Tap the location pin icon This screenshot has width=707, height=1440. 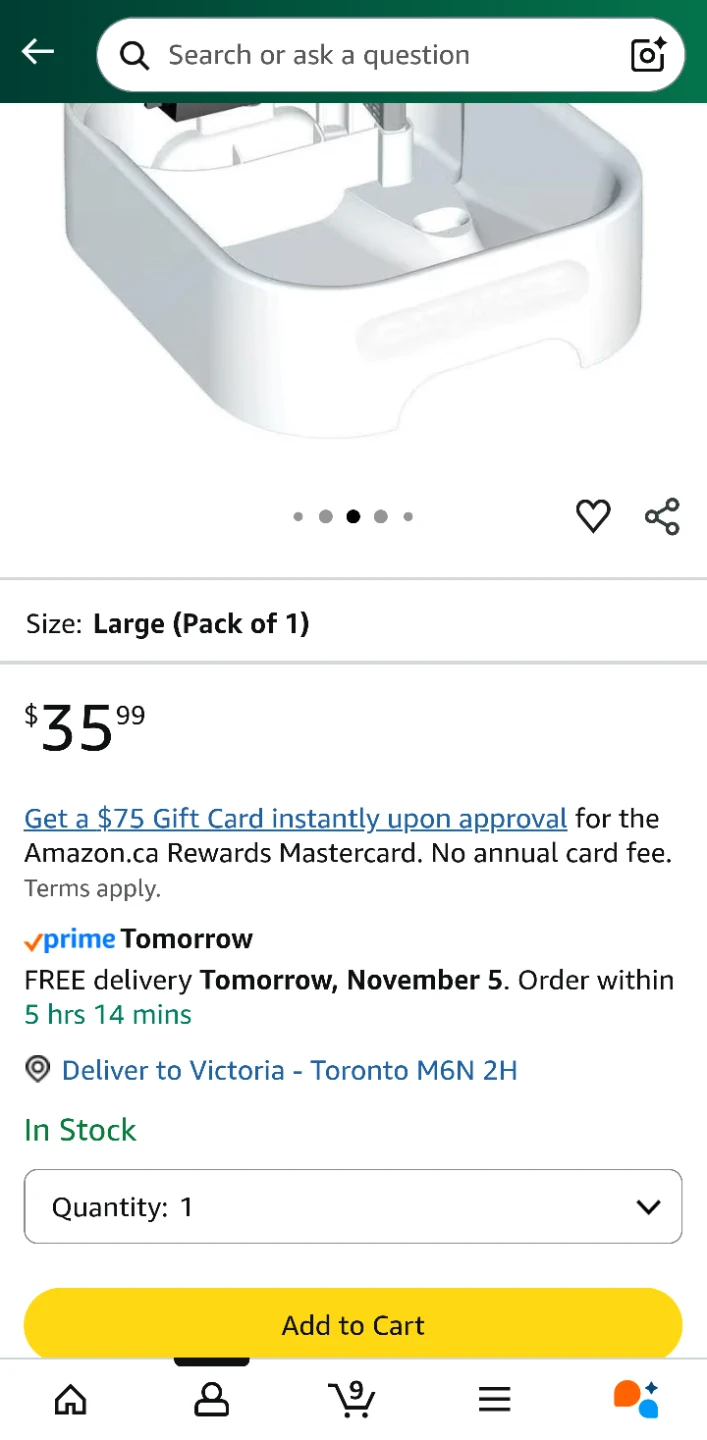pyautogui.click(x=37, y=1070)
